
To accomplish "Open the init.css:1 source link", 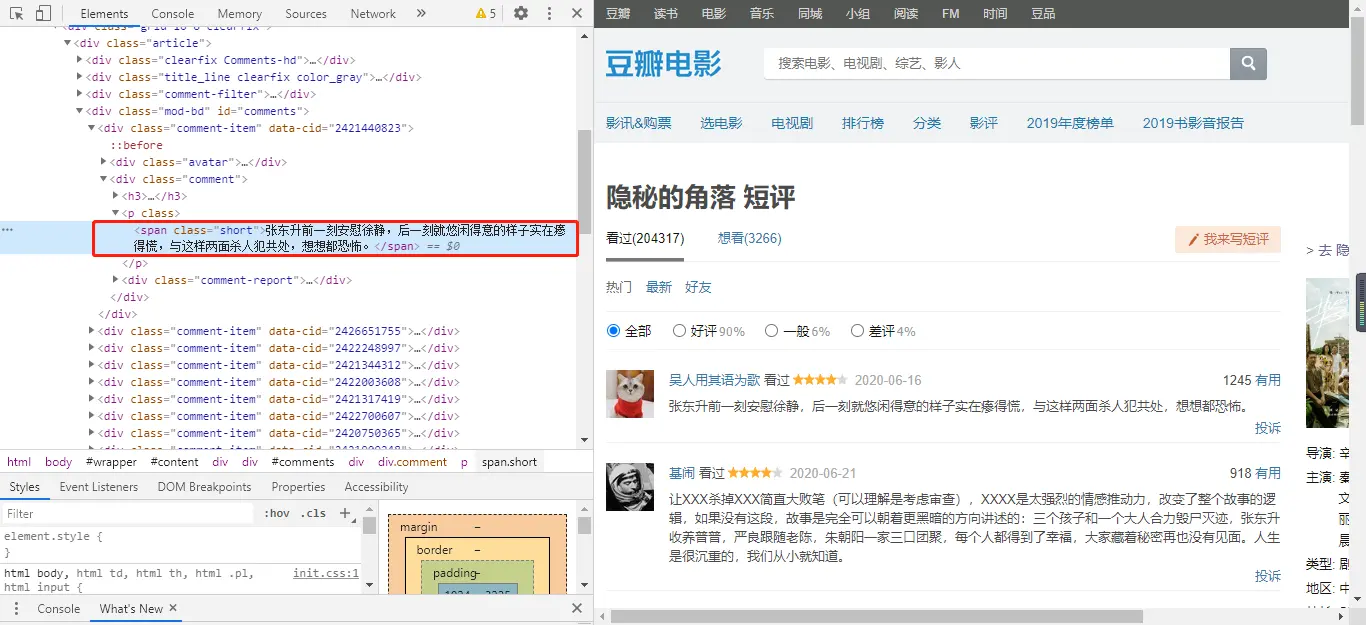I will (326, 574).
